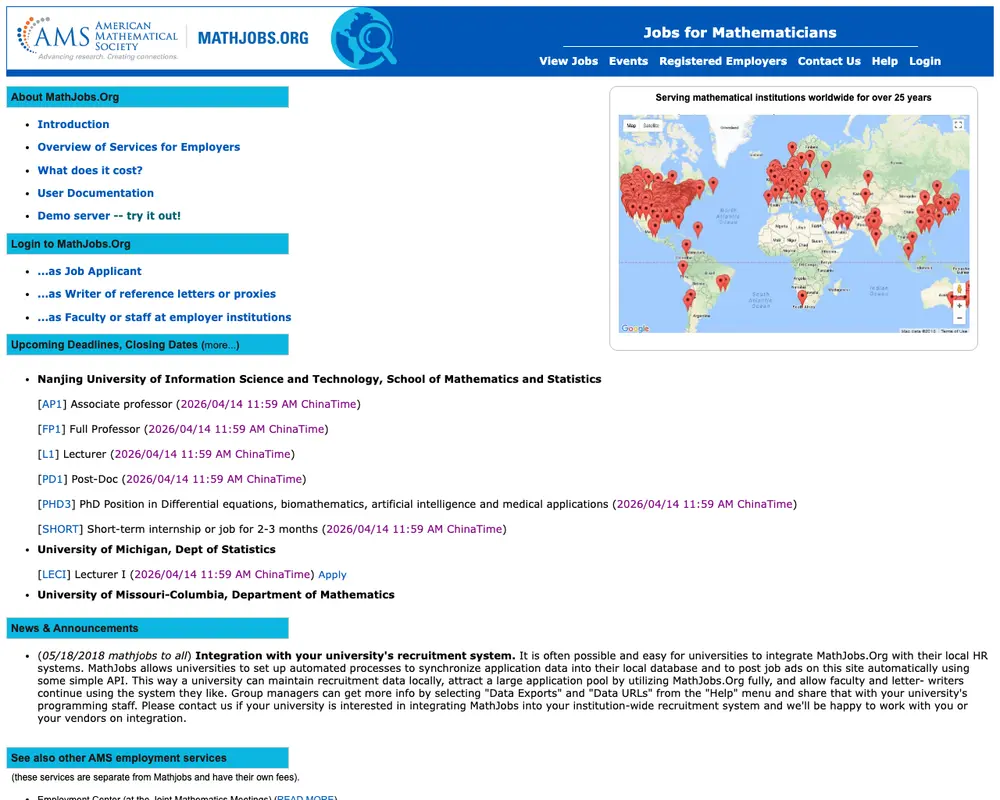Switch map to Satellite view button

click(x=651, y=126)
